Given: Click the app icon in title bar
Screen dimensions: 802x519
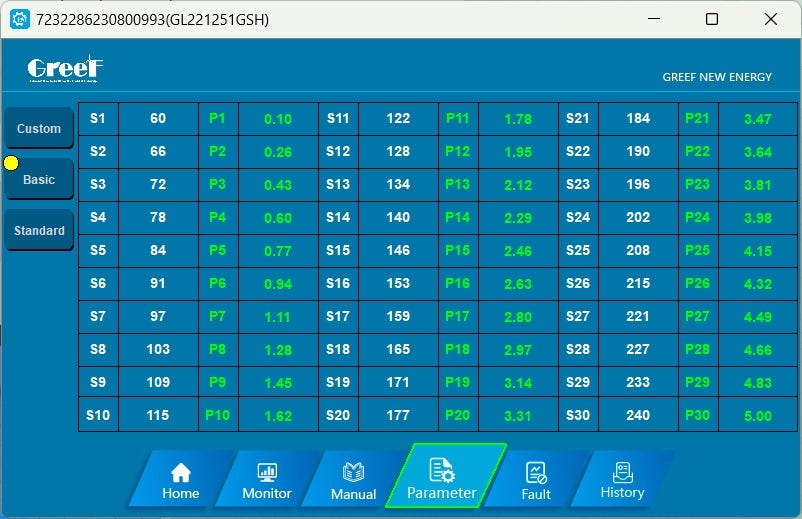Looking at the screenshot, I should click(20, 19).
